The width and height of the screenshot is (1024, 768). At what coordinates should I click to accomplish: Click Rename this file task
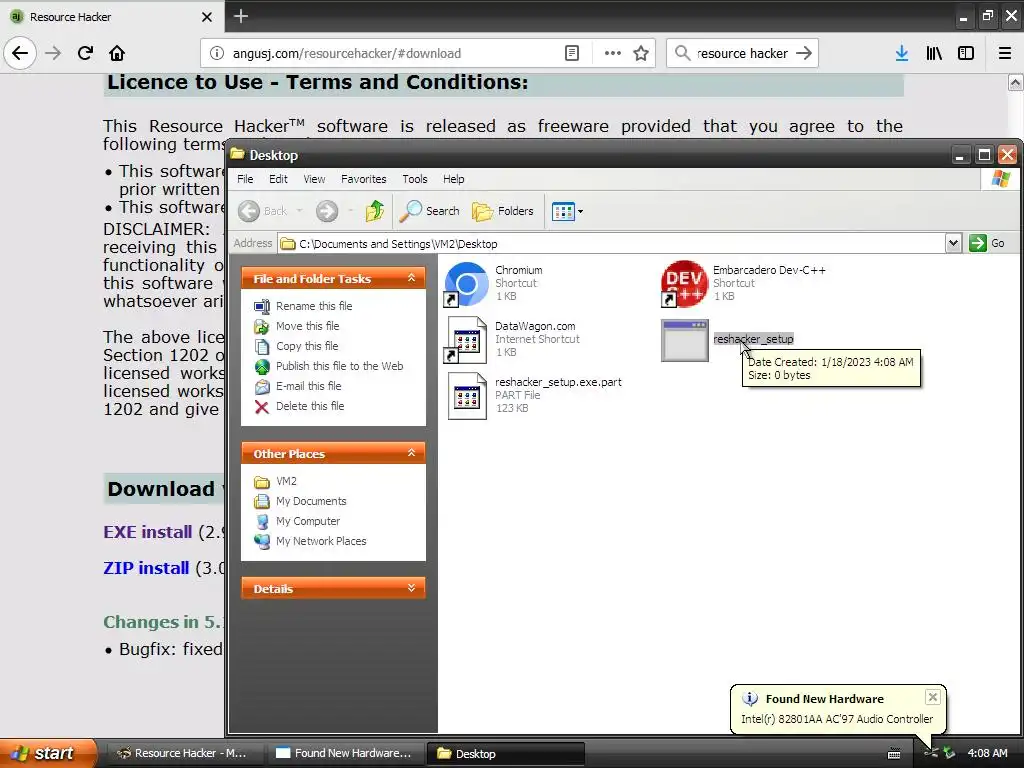(x=303, y=306)
